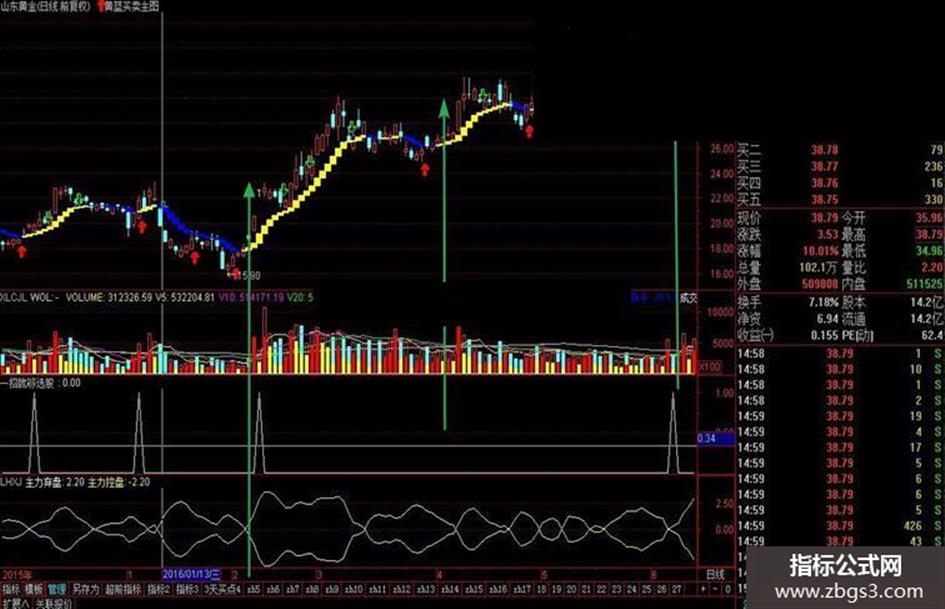Screen dimensions: 945x609
Task: Select the zb5 indicator tab
Action: (x=254, y=589)
